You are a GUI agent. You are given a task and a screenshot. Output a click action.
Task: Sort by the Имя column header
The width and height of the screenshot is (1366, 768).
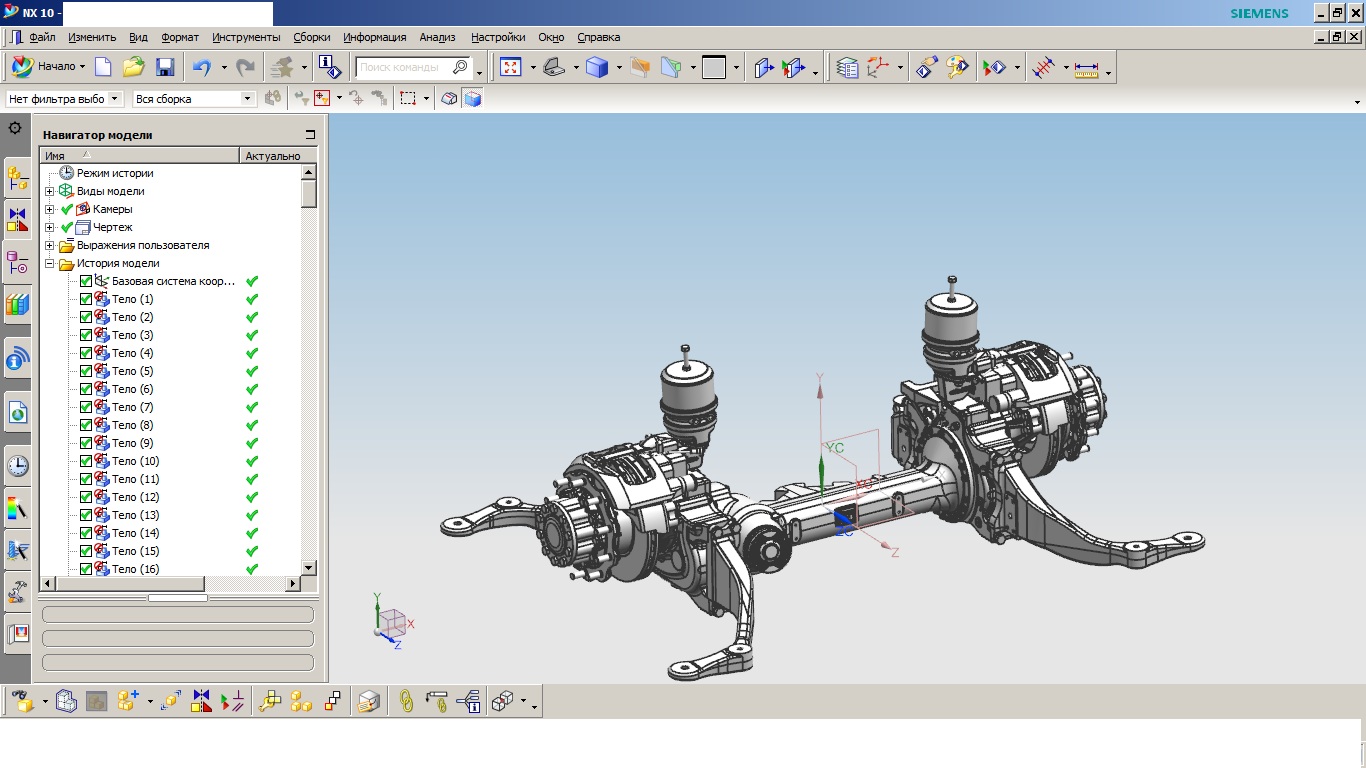point(140,156)
